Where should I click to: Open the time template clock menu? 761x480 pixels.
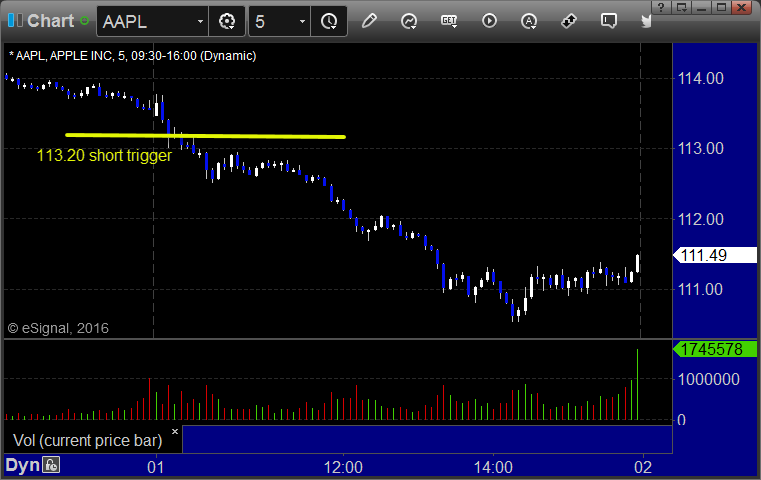pos(329,21)
